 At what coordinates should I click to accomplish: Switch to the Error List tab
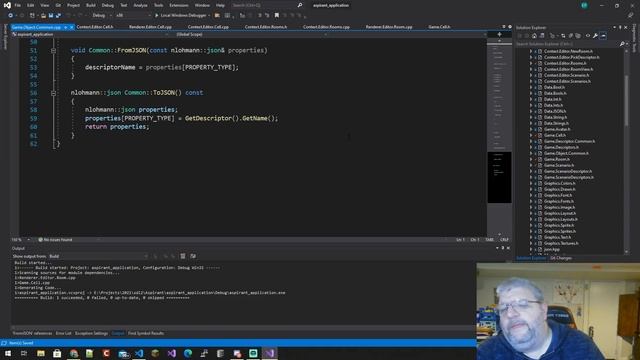coord(63,333)
